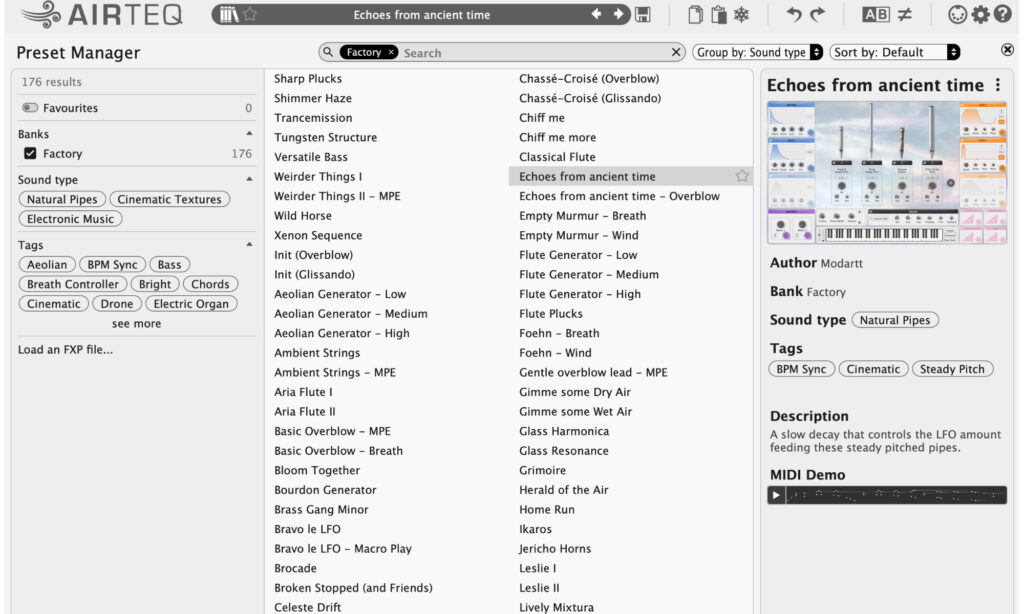
Task: Save the preset with floppy disk icon
Action: point(643,14)
